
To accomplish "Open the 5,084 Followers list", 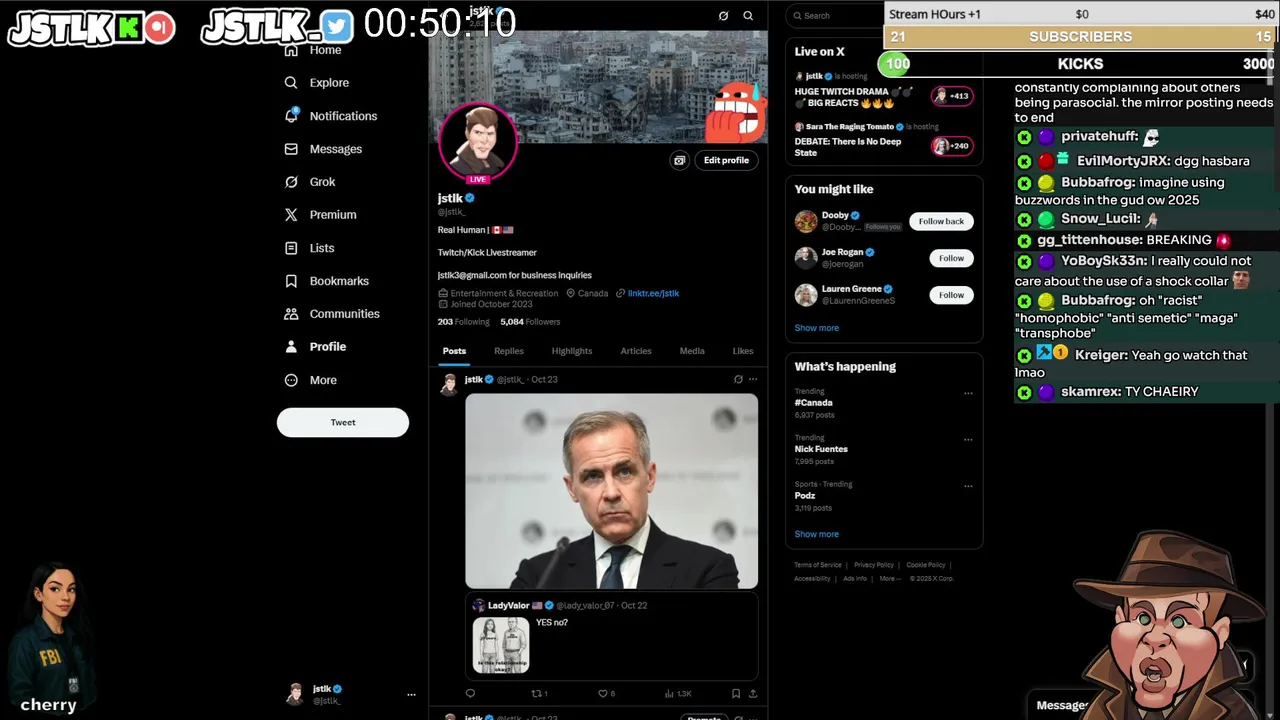I will [530, 322].
